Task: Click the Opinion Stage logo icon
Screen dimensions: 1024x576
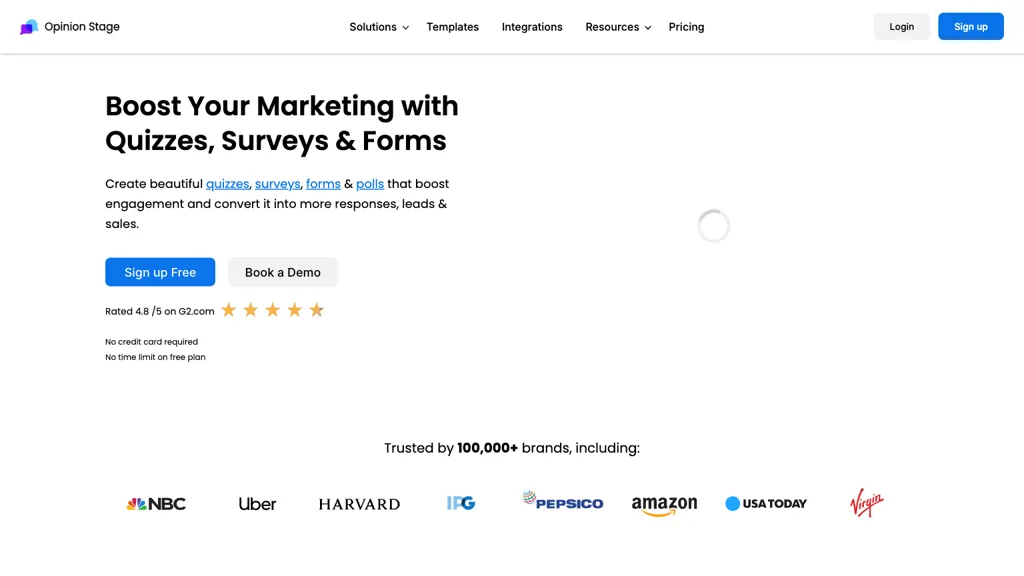Action: coord(29,27)
